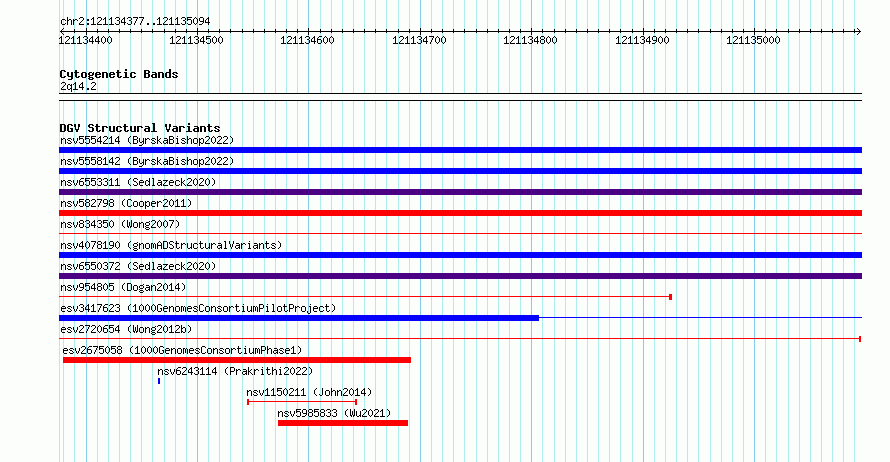Click the Cytogenetic Bands track title
This screenshot has width=890, height=462.
click(119, 74)
